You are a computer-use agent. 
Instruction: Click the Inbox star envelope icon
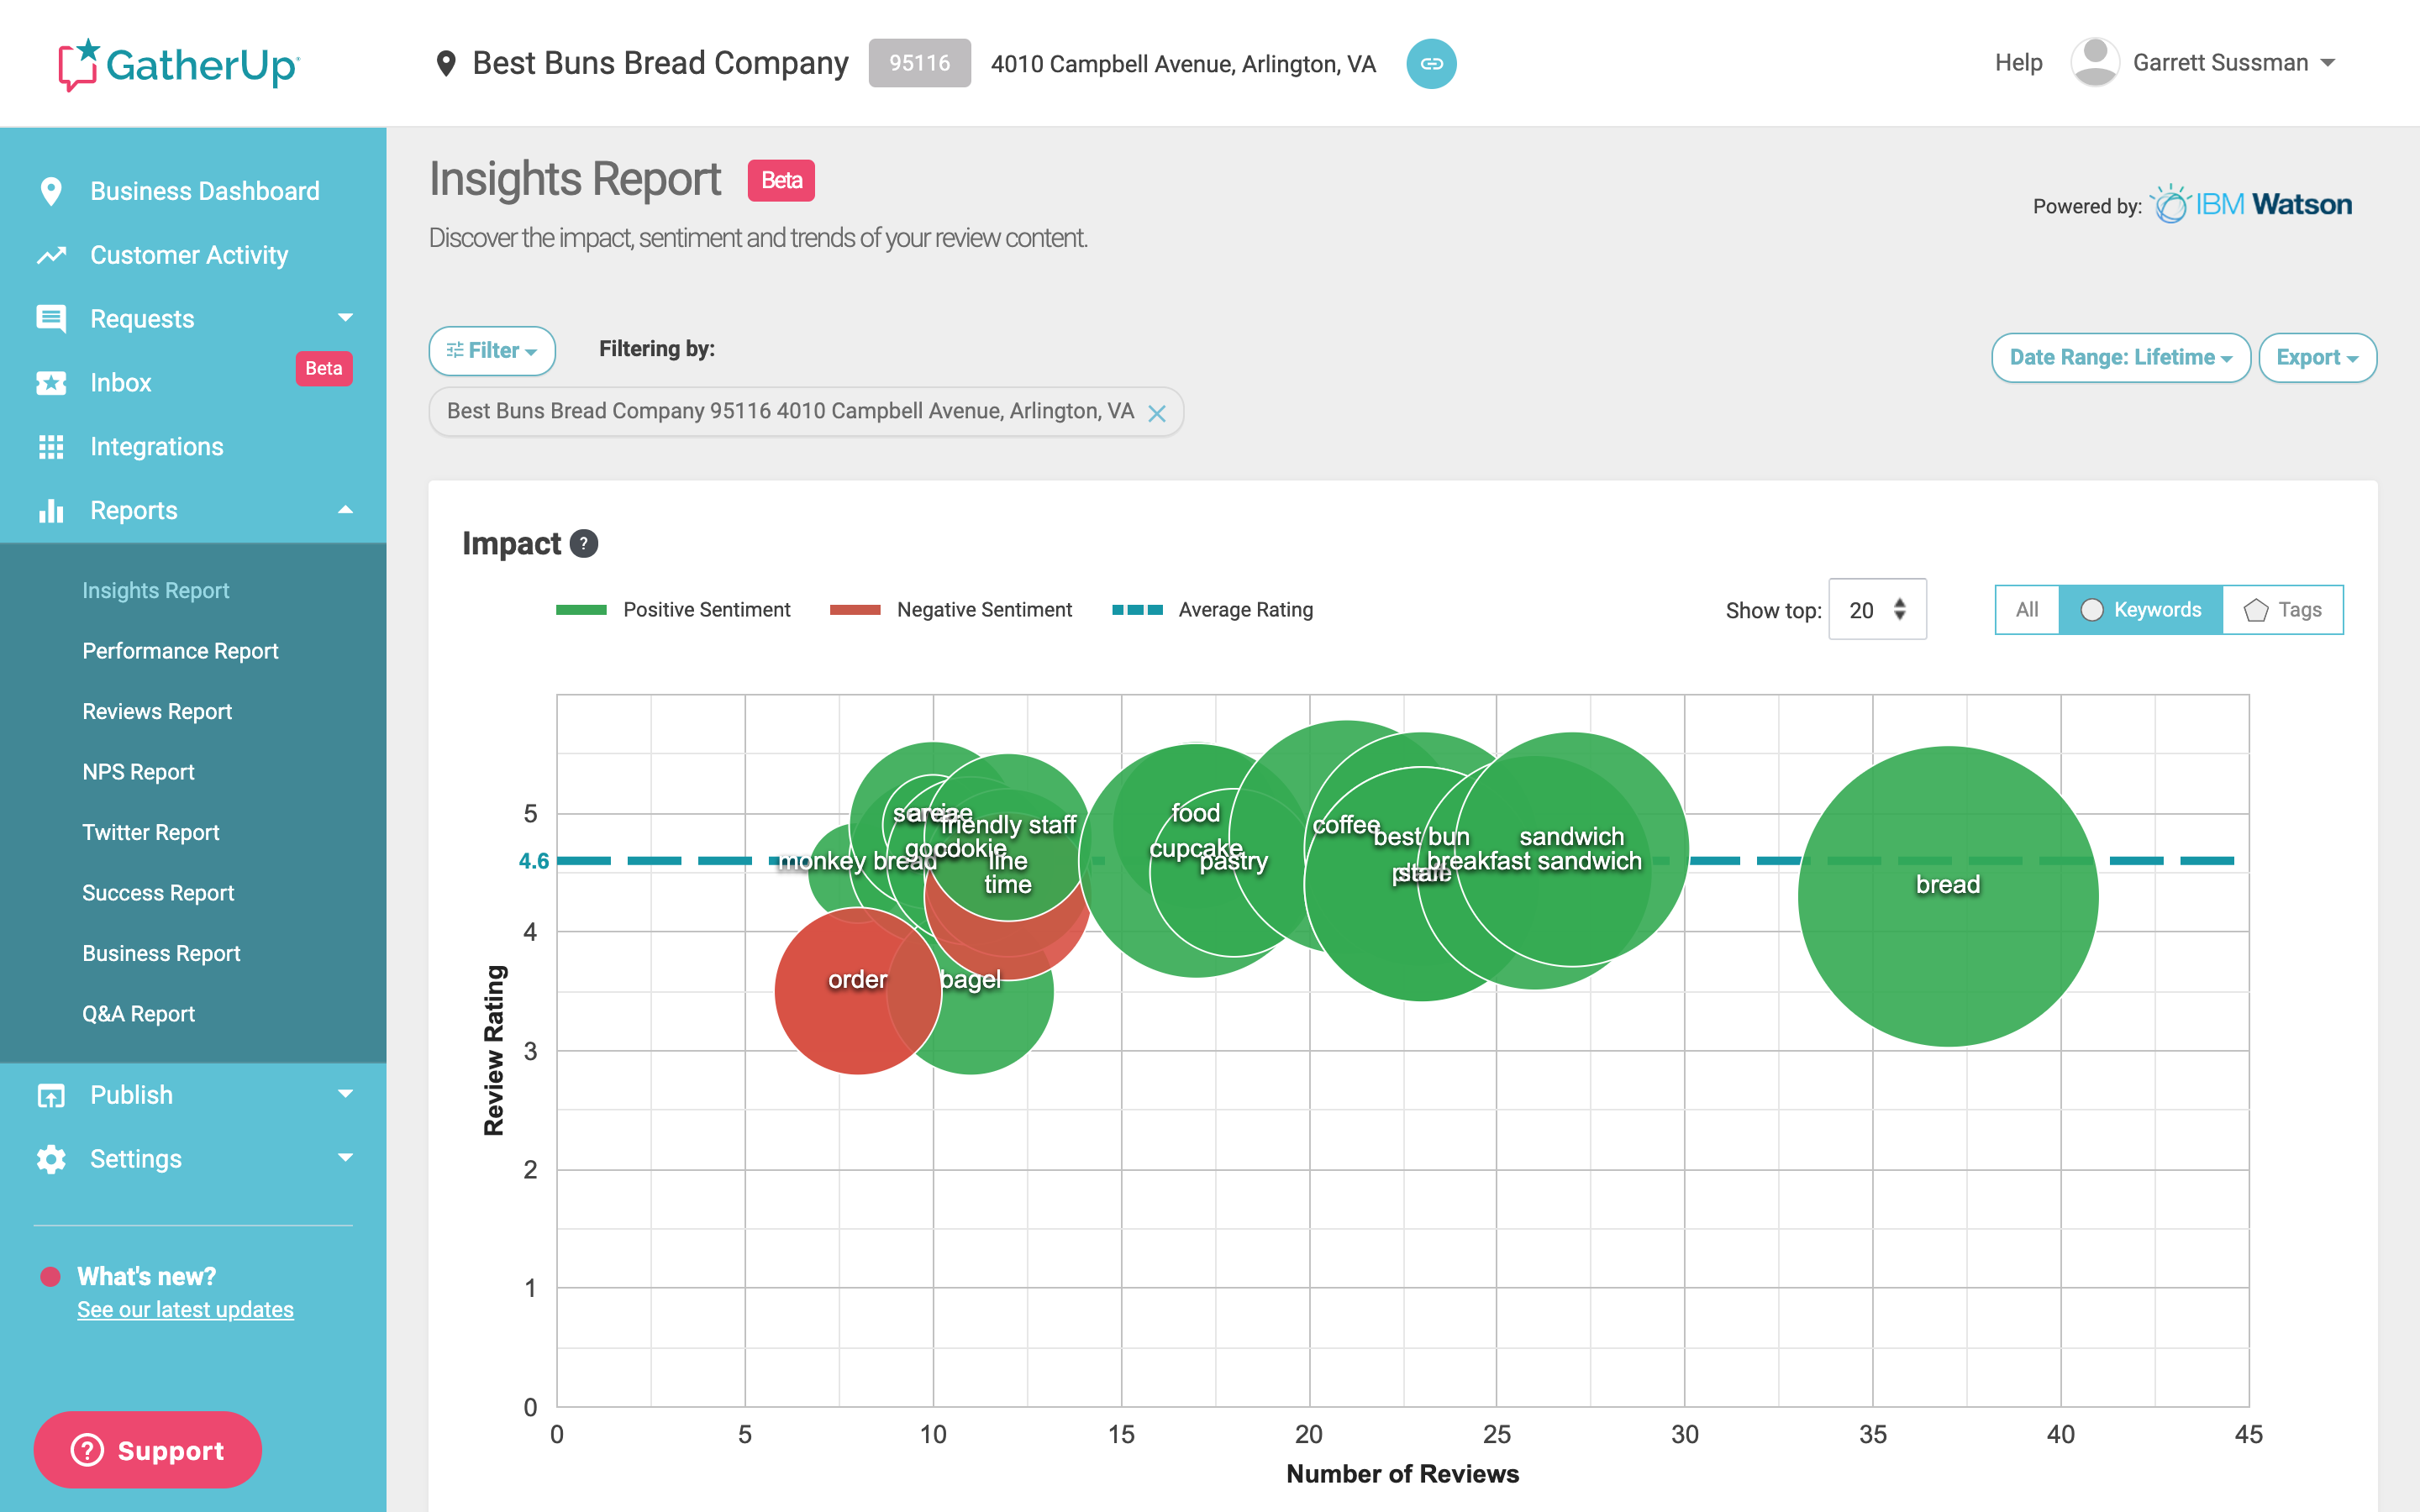point(51,383)
